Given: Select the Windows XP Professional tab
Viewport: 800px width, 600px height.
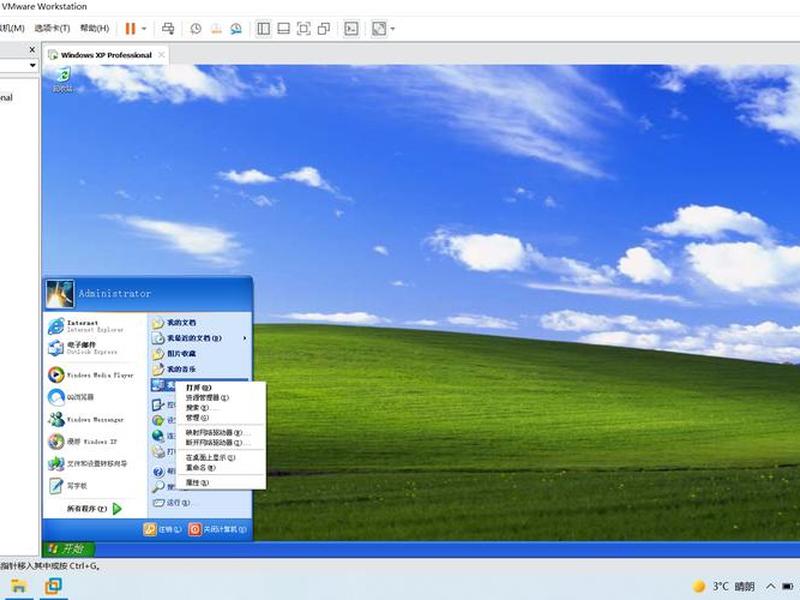Looking at the screenshot, I should point(106,55).
